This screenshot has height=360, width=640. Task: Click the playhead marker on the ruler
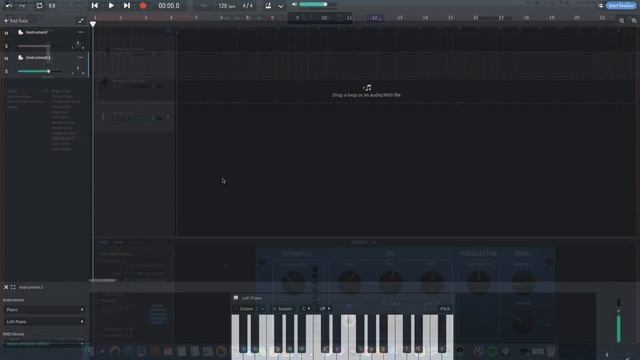point(93,24)
